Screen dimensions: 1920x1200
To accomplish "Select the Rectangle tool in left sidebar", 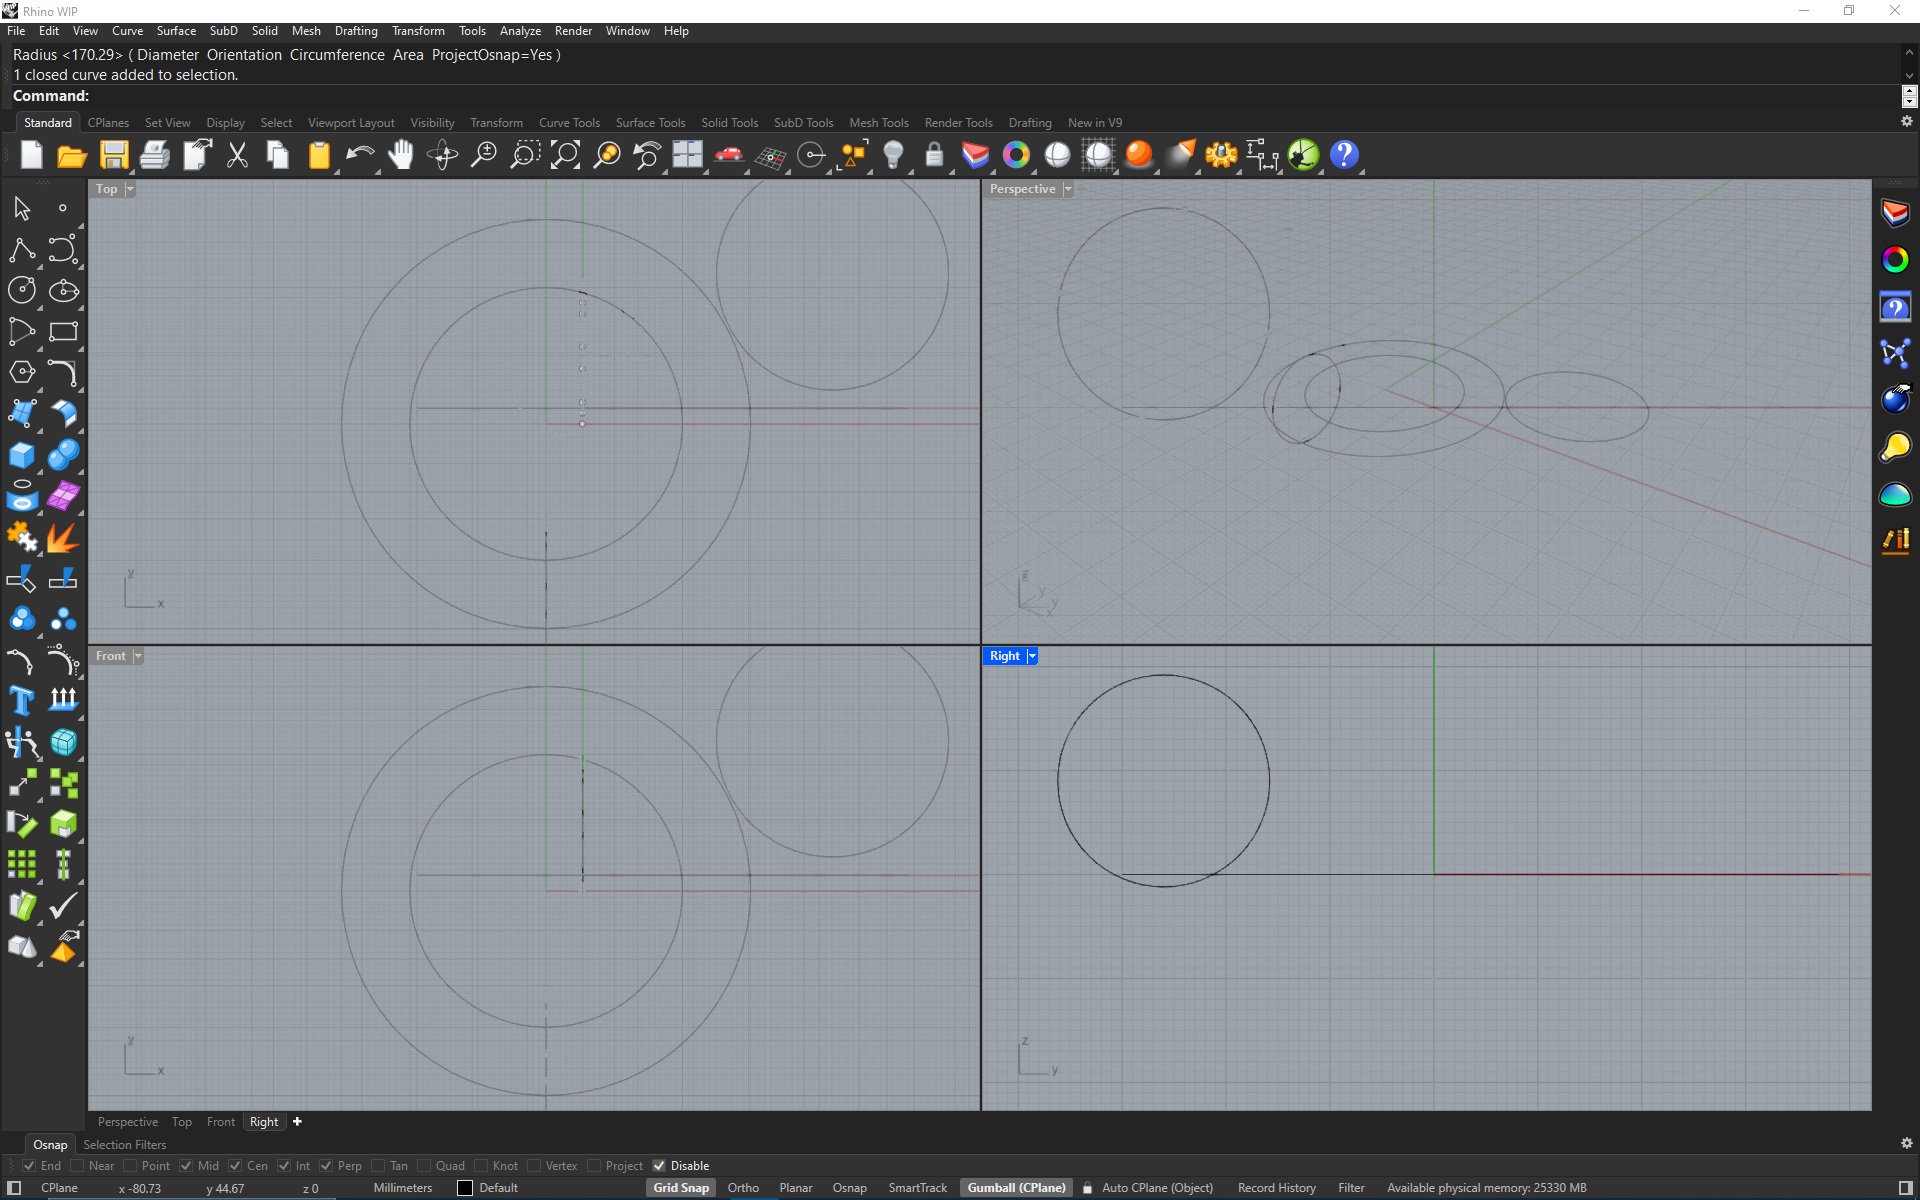I will 63,331.
